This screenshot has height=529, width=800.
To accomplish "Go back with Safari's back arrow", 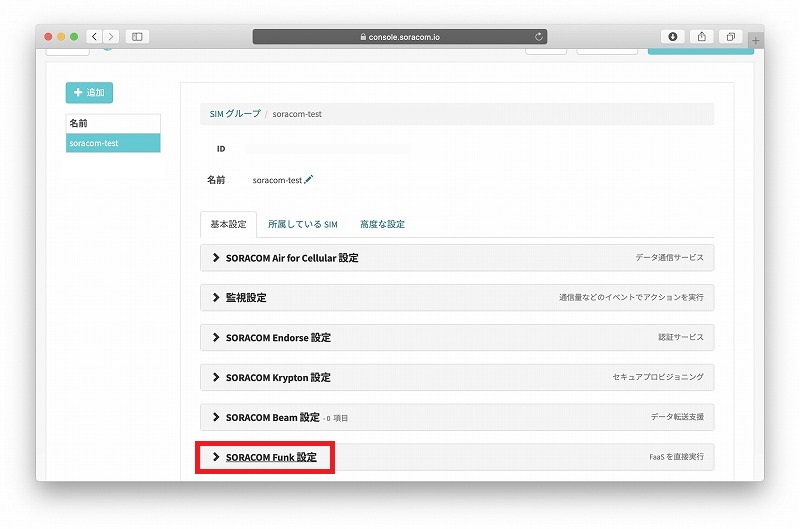I will [x=94, y=36].
